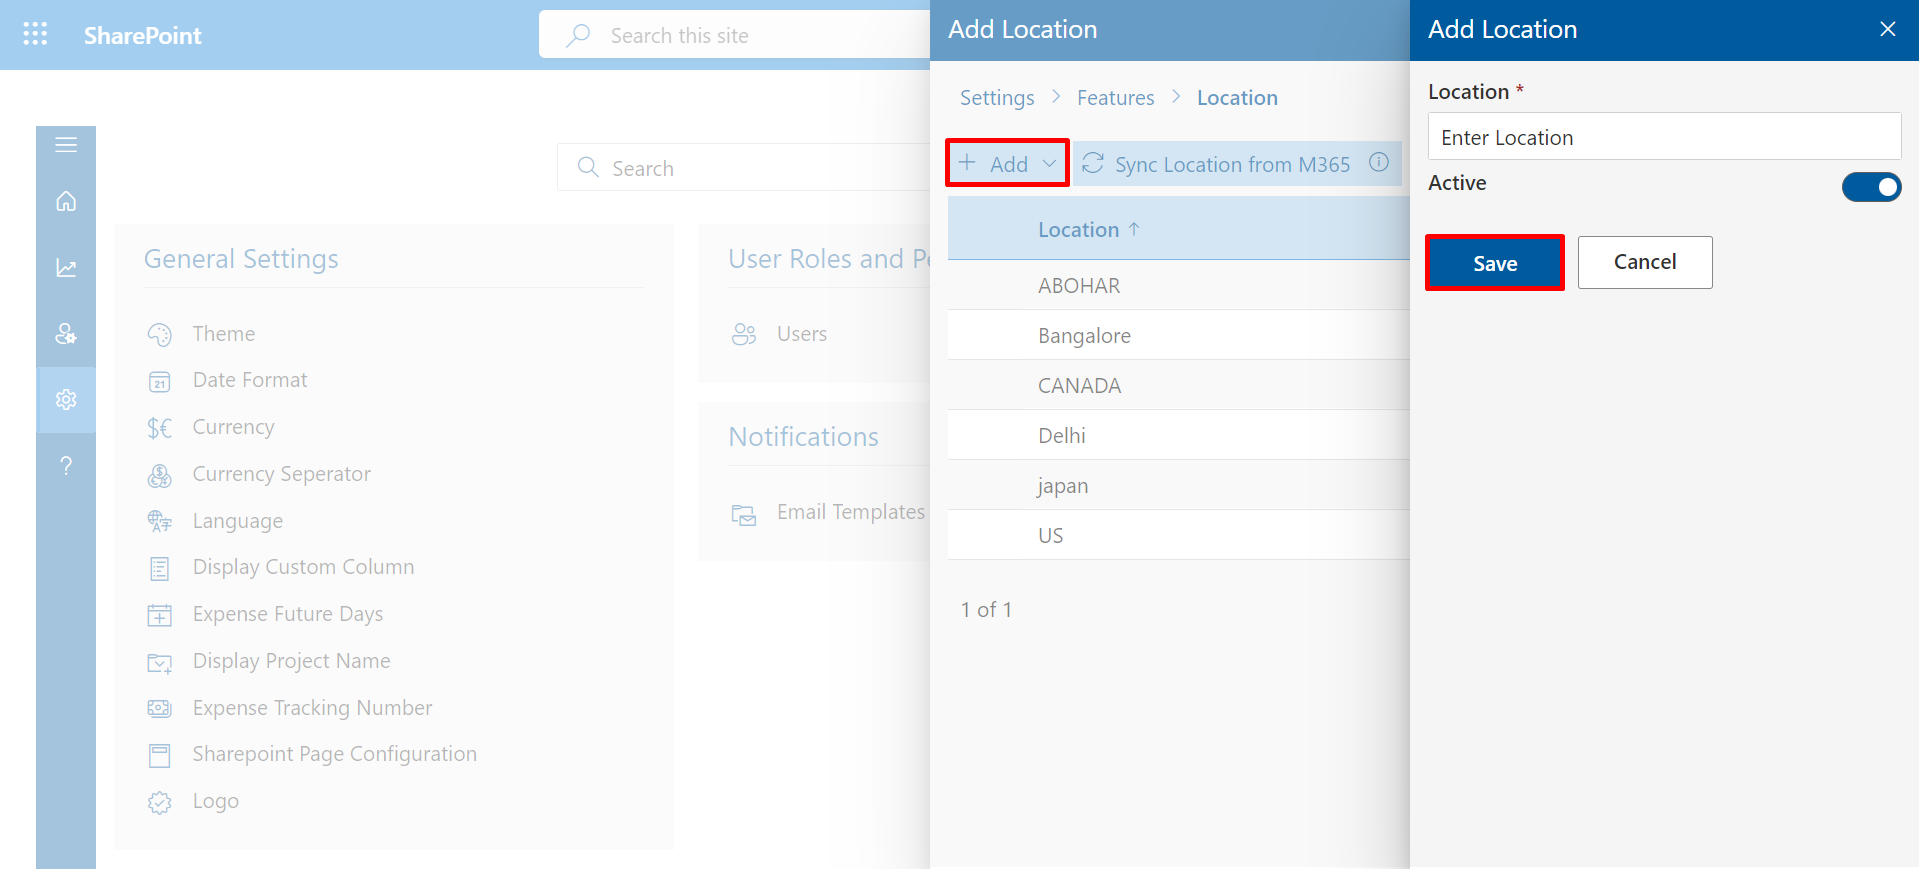Select the Delhi location row

click(x=1178, y=435)
